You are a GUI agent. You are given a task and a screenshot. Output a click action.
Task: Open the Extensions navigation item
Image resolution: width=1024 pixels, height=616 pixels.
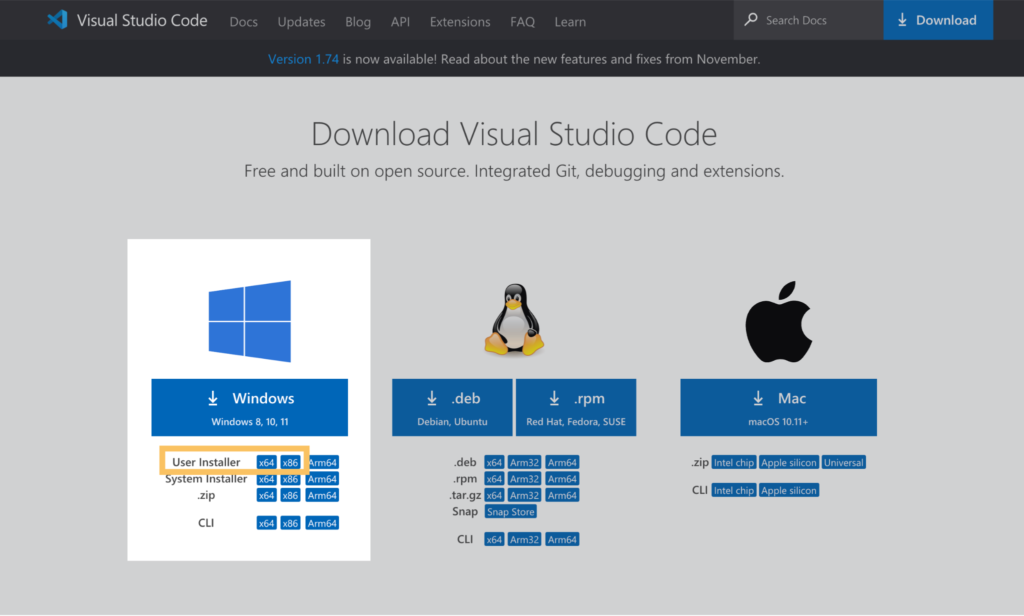pyautogui.click(x=460, y=22)
